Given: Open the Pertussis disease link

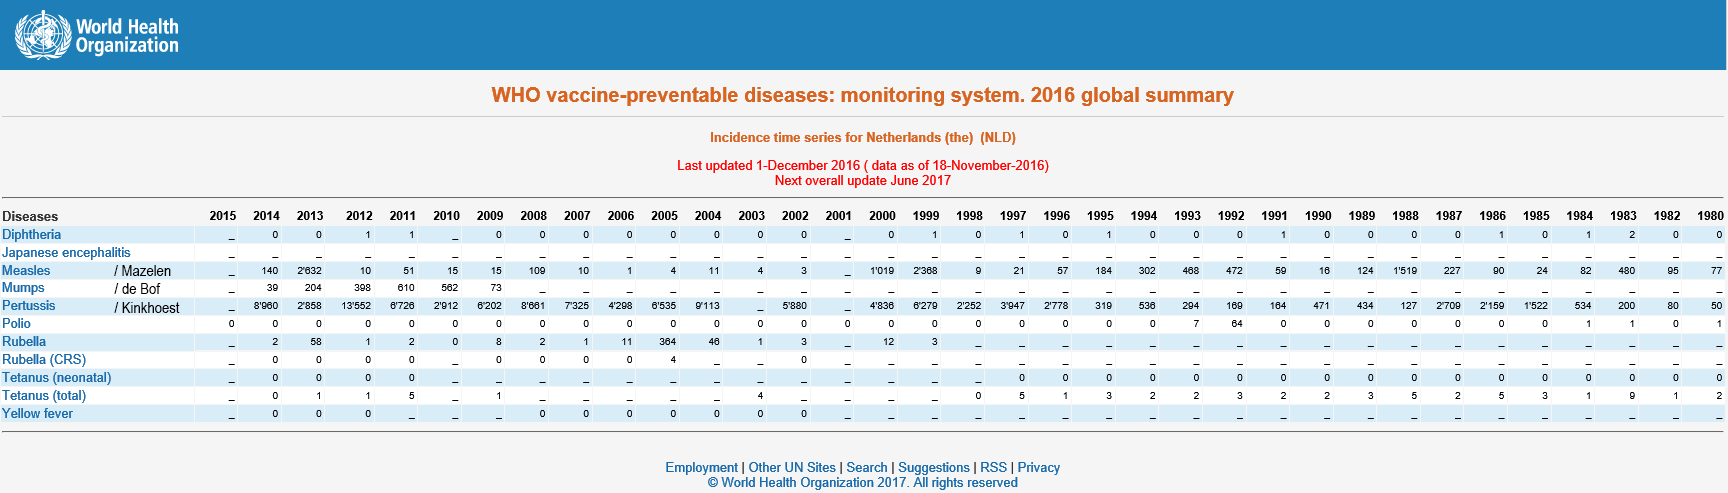Looking at the screenshot, I should coord(29,306).
